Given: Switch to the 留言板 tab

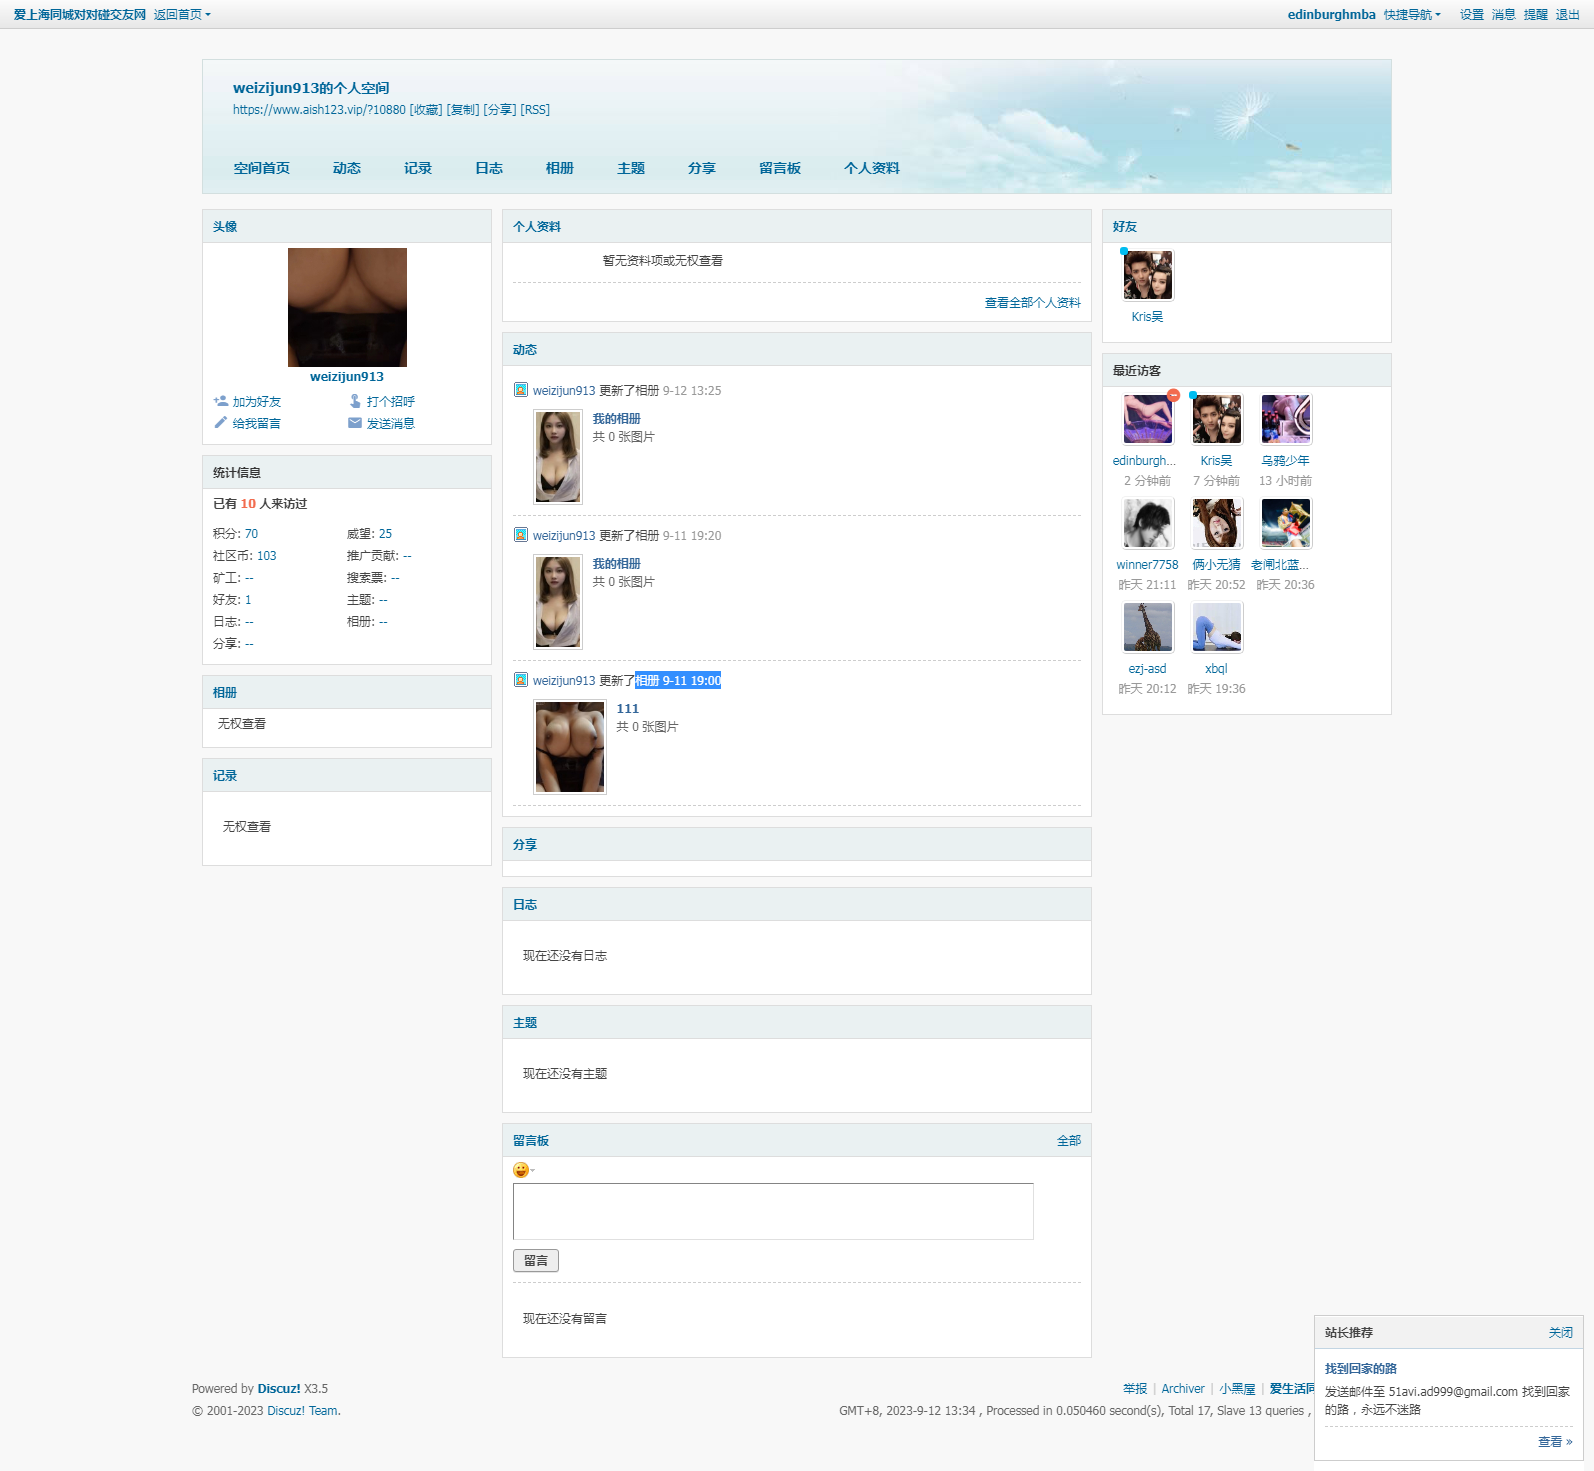Looking at the screenshot, I should 779,168.
